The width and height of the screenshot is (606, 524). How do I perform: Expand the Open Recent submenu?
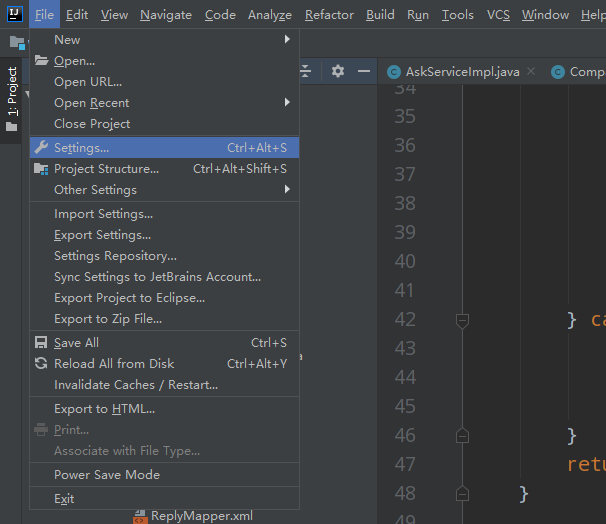pos(164,102)
